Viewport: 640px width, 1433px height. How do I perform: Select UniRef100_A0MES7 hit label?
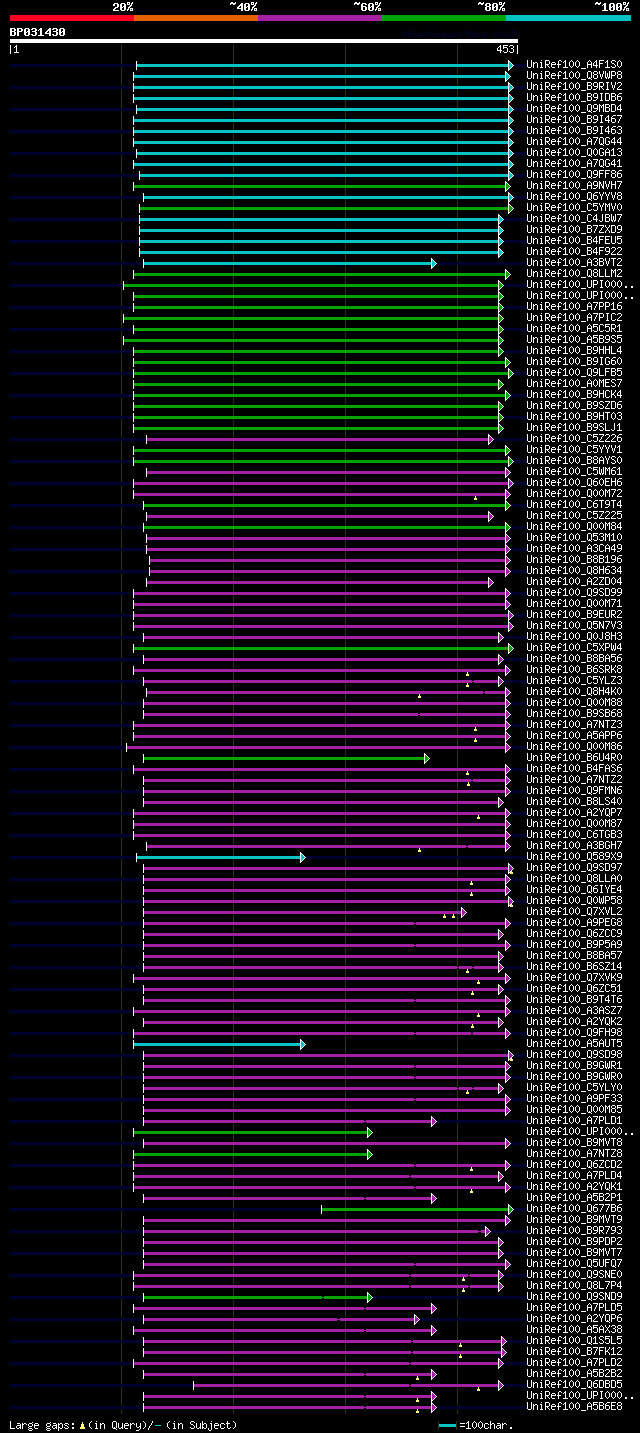[574, 383]
